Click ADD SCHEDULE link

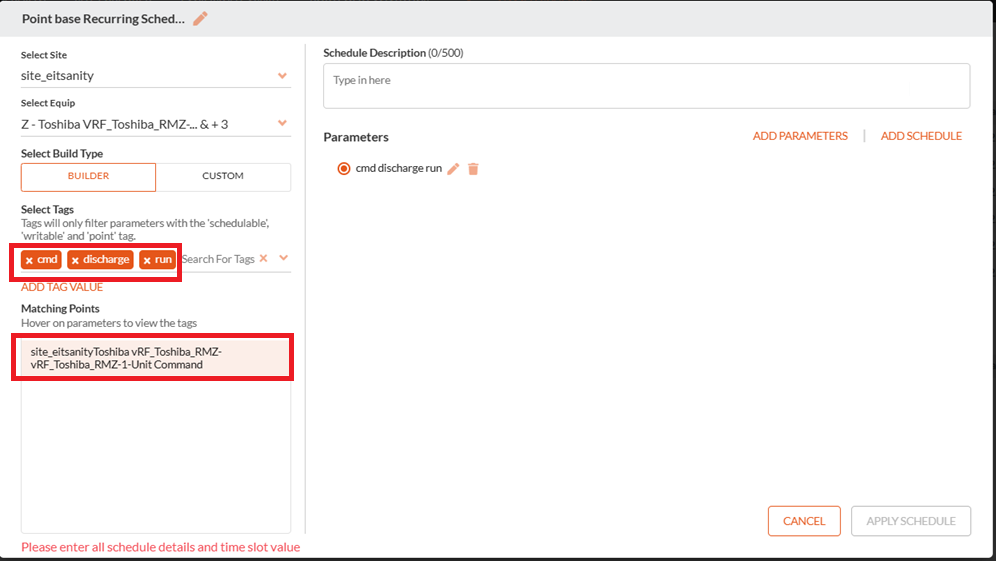click(921, 136)
